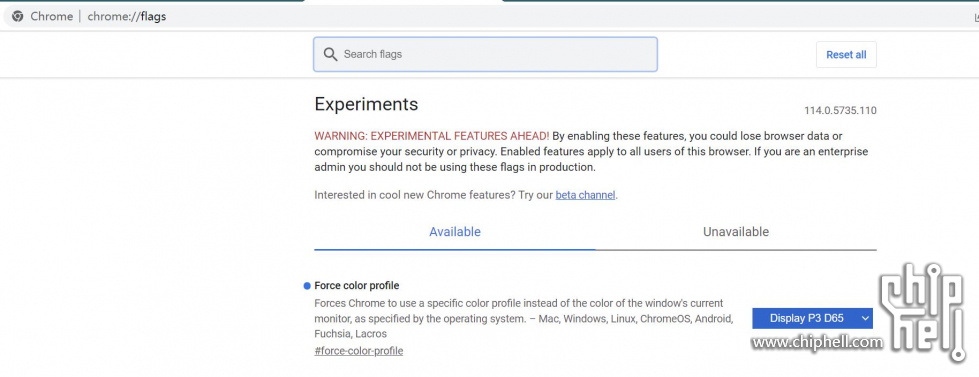Focus the Search flags input field
979x377 pixels.
[485, 54]
